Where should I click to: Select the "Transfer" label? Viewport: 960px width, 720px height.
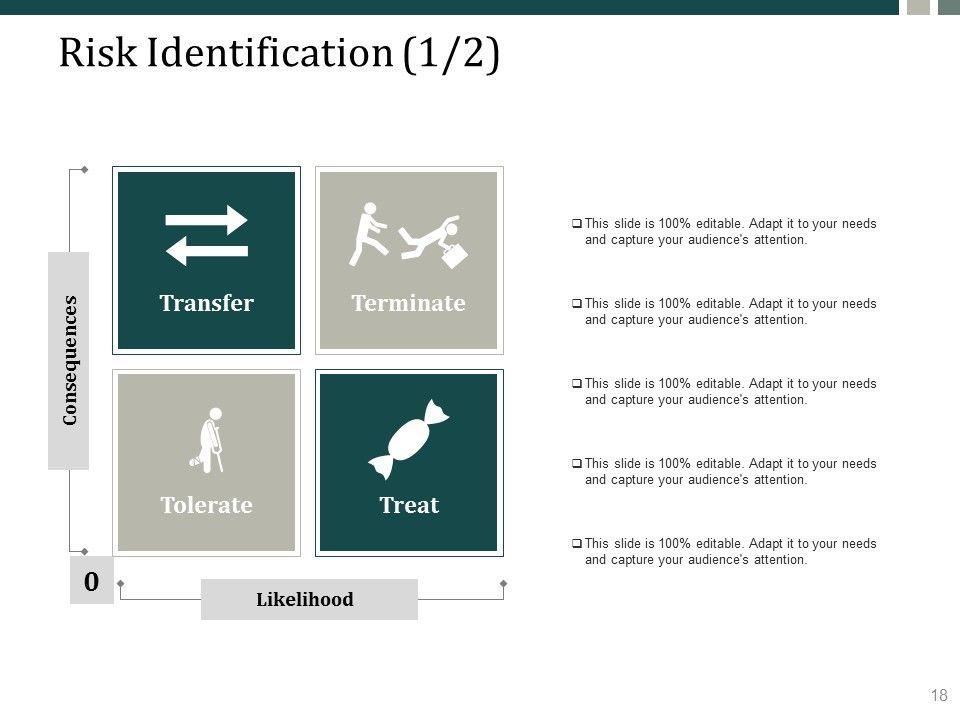(x=206, y=303)
